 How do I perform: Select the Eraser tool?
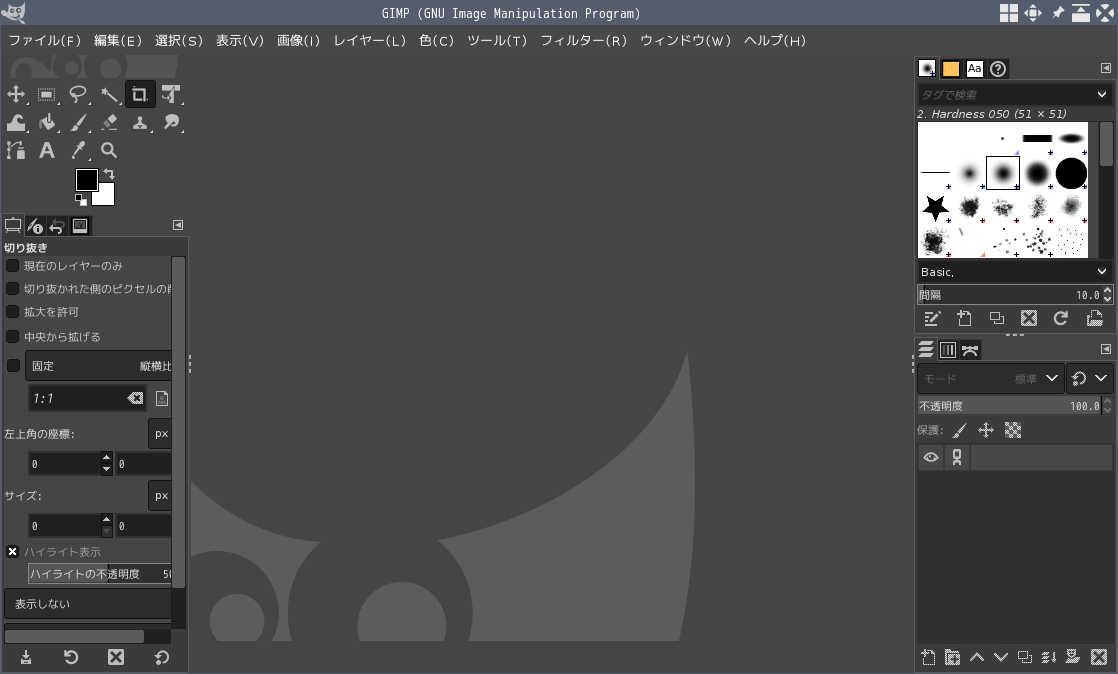point(109,123)
